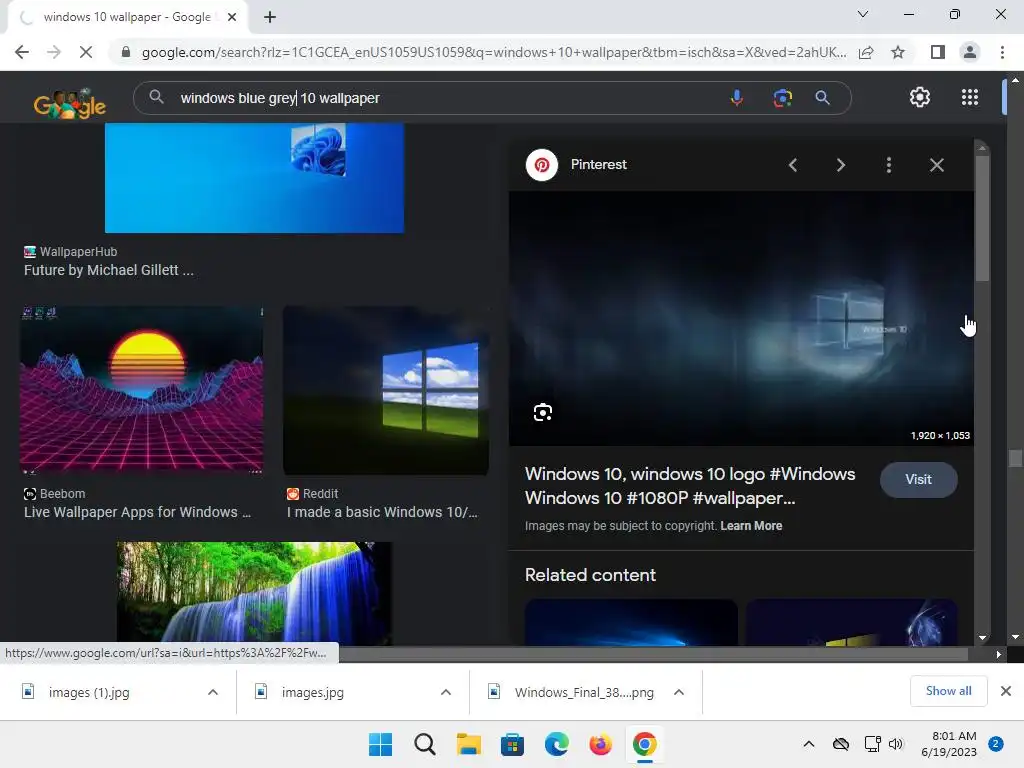Open Future by Michael Gillett link
The height and width of the screenshot is (768, 1024).
click(108, 270)
